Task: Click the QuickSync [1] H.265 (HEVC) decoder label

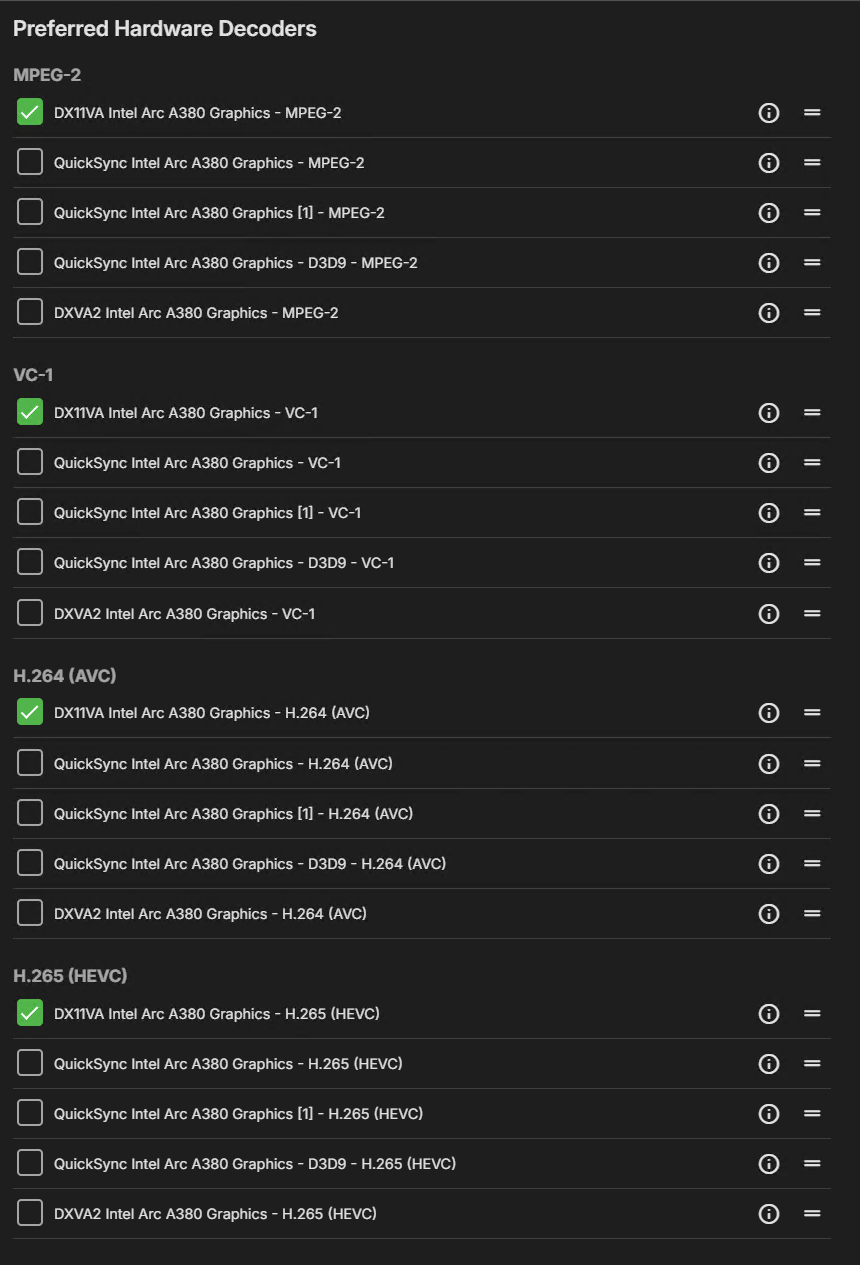Action: point(238,1114)
